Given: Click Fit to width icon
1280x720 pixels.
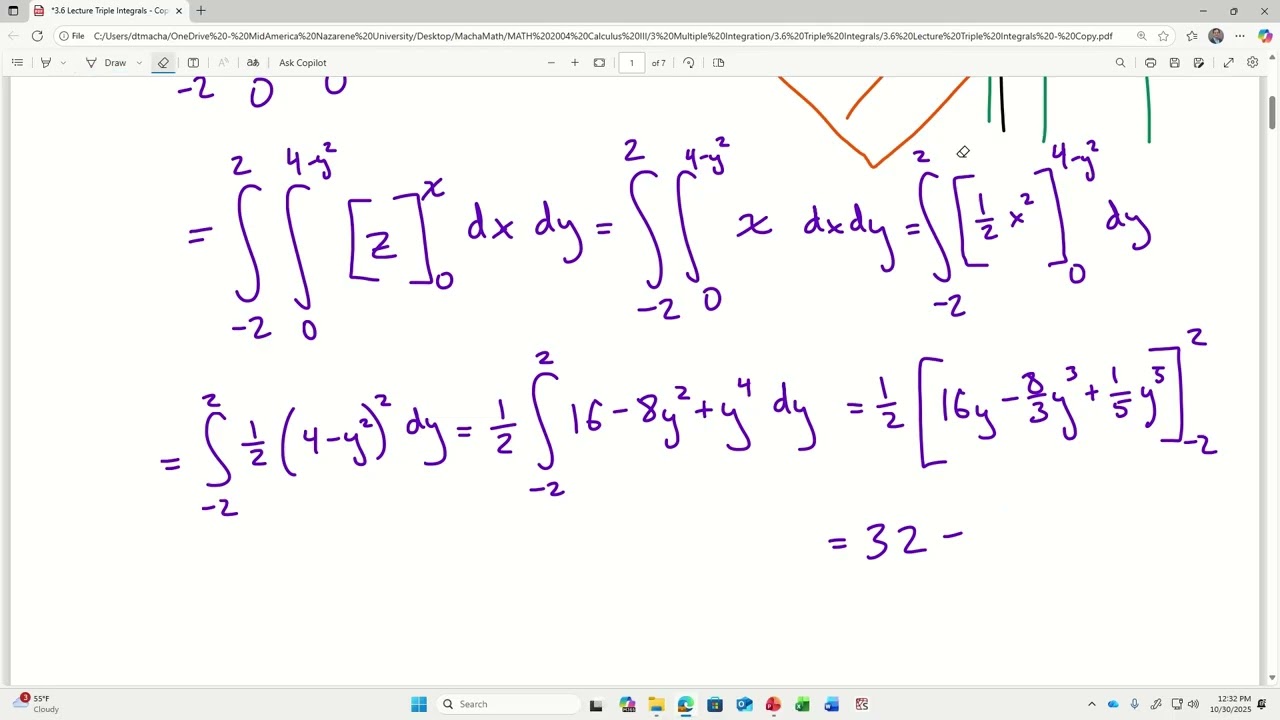Looking at the screenshot, I should click(x=599, y=62).
